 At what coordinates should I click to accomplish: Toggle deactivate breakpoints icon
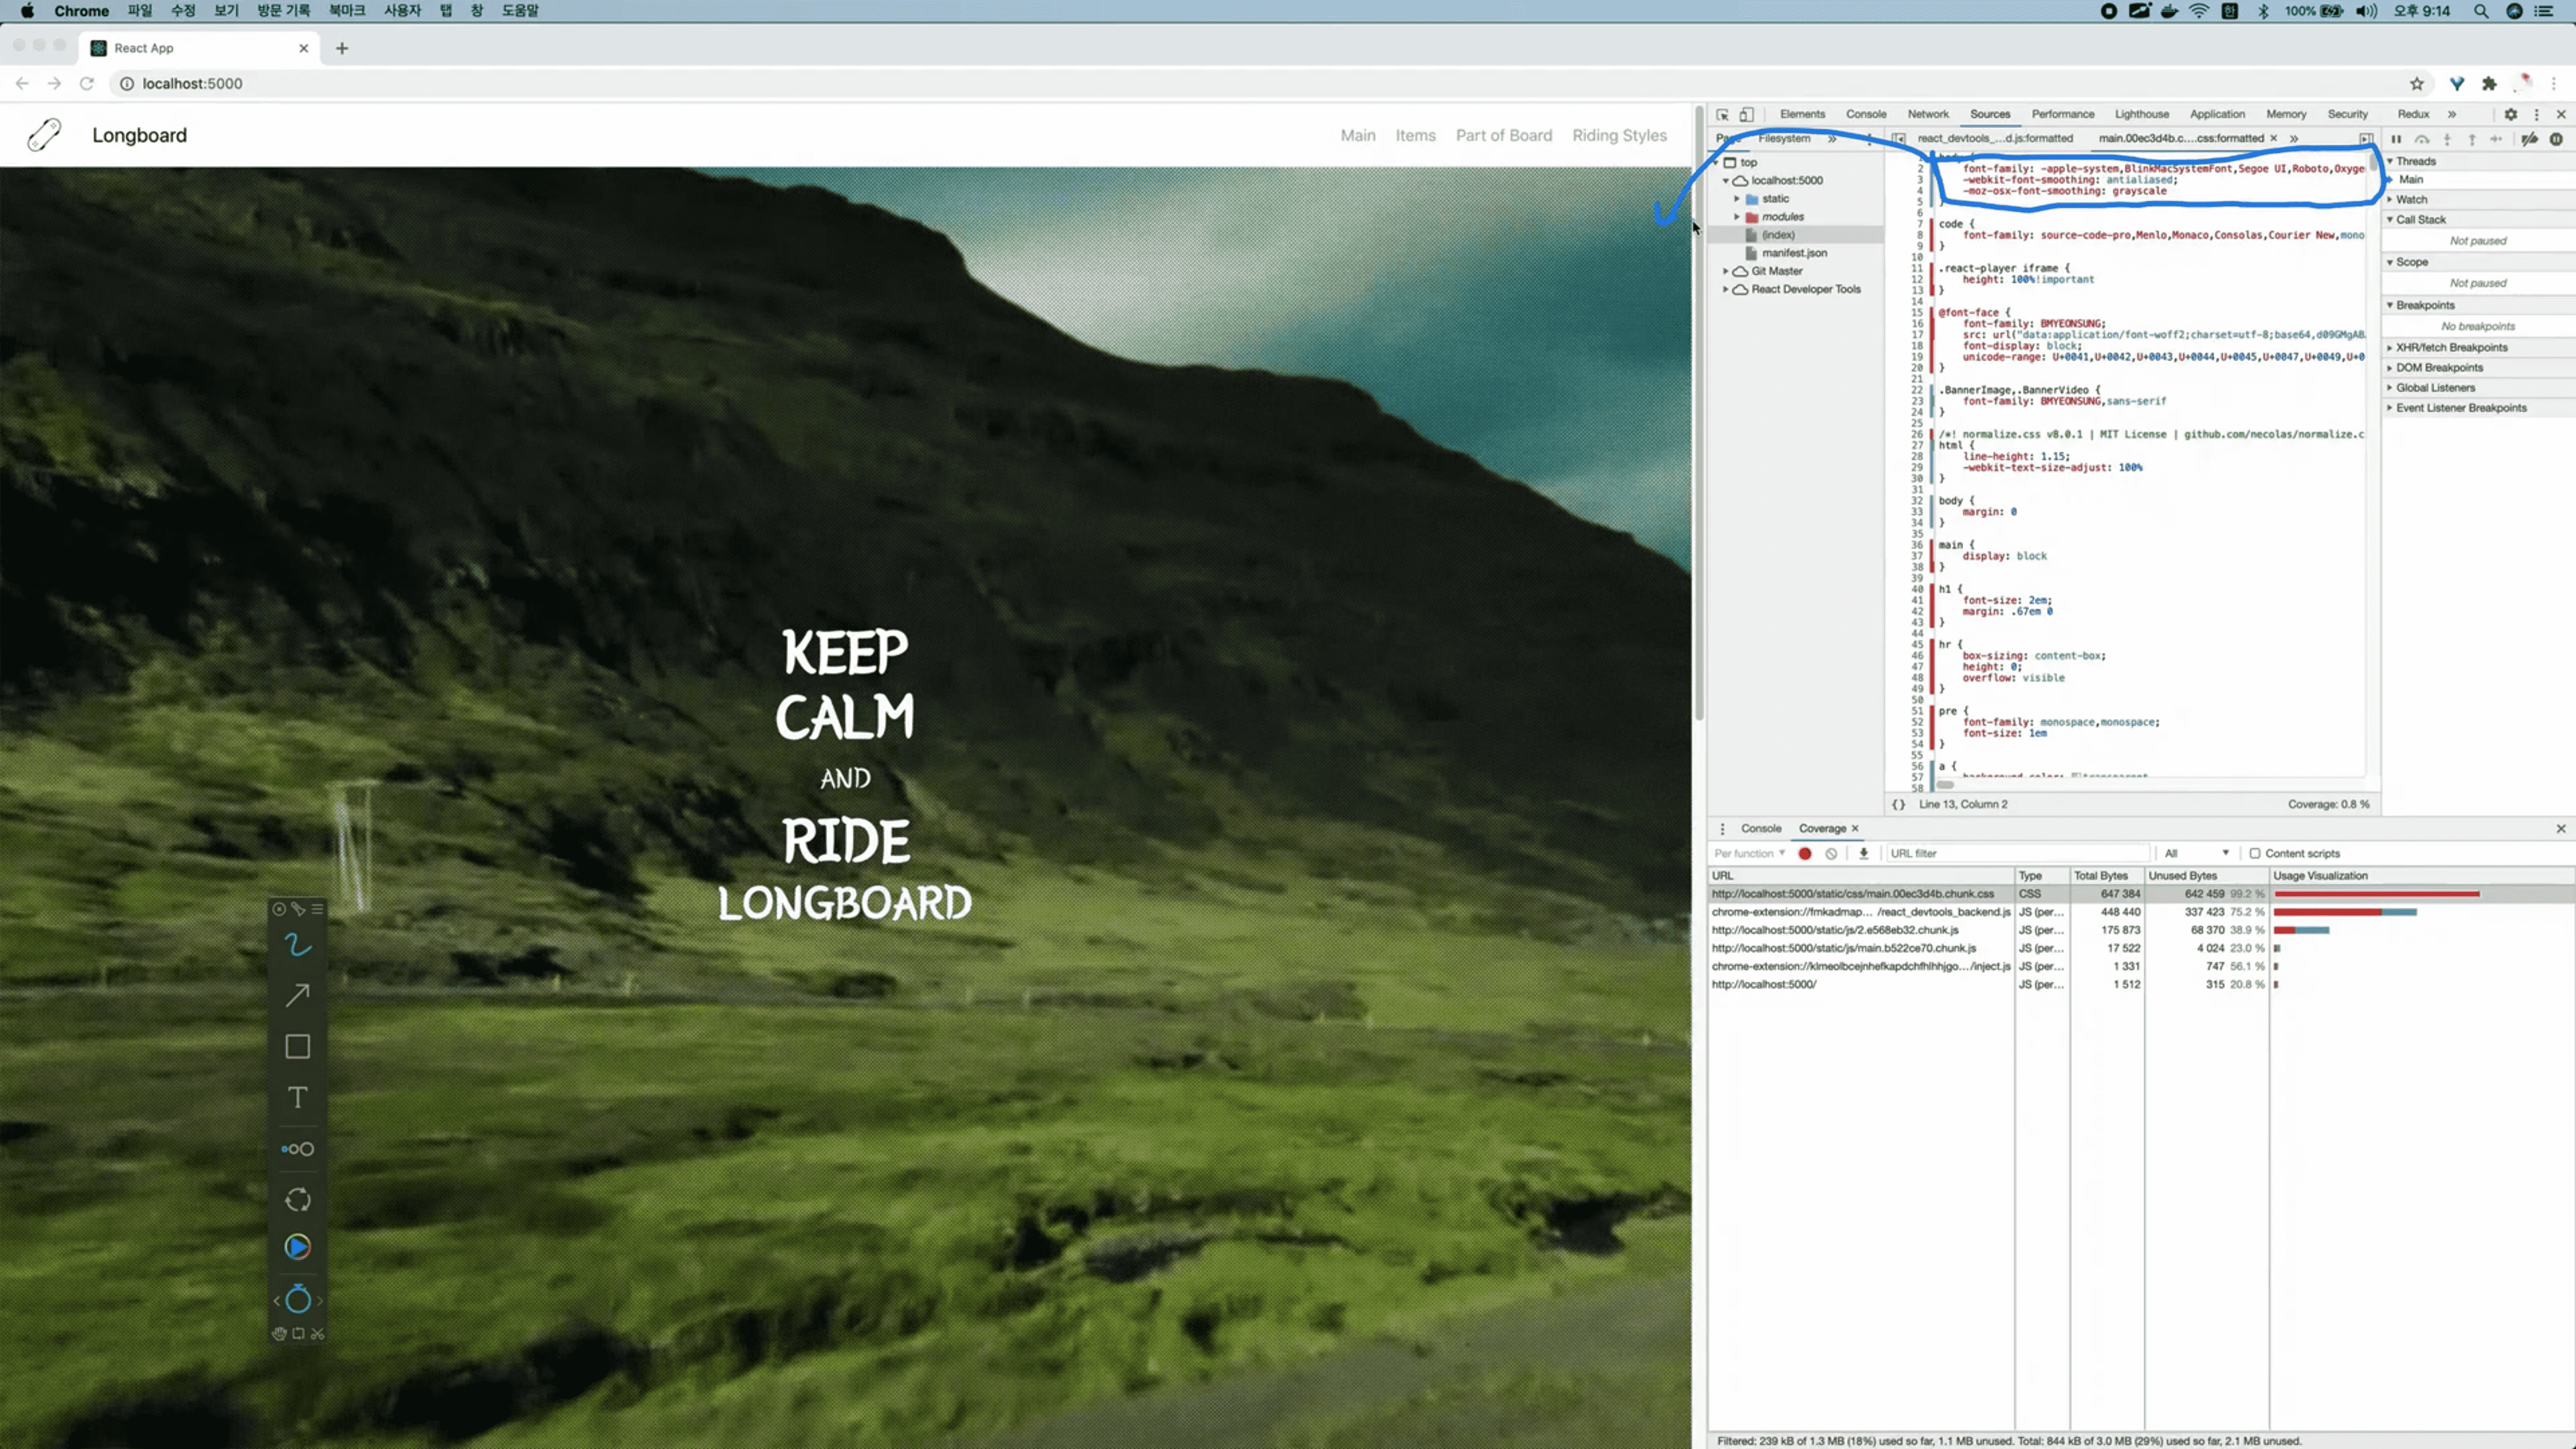point(2529,139)
